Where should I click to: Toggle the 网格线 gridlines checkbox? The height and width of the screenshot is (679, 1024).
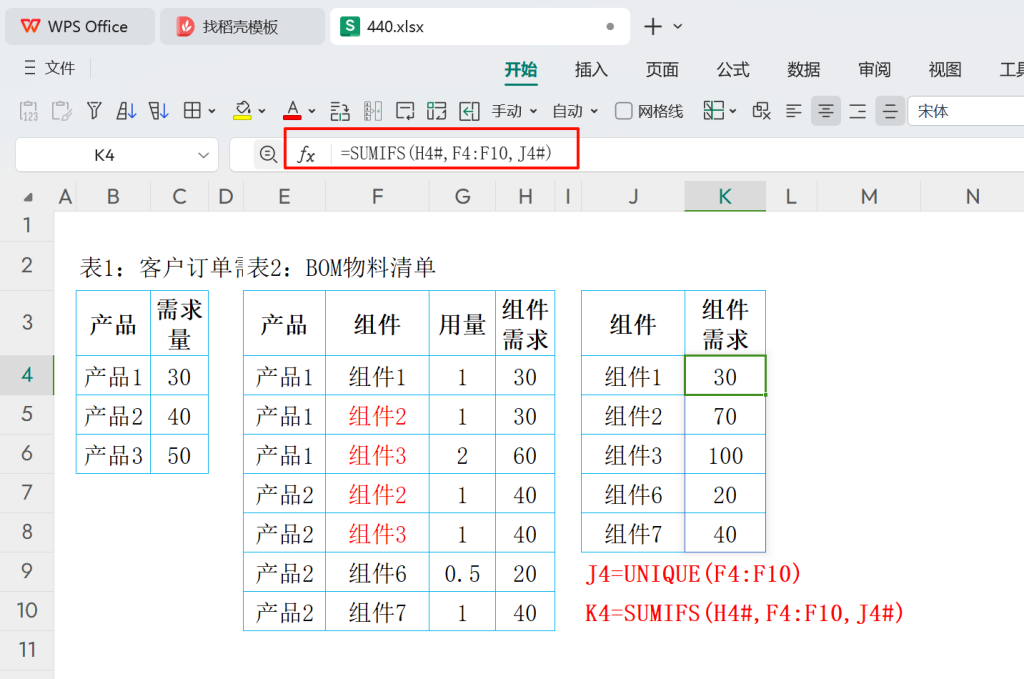point(624,111)
